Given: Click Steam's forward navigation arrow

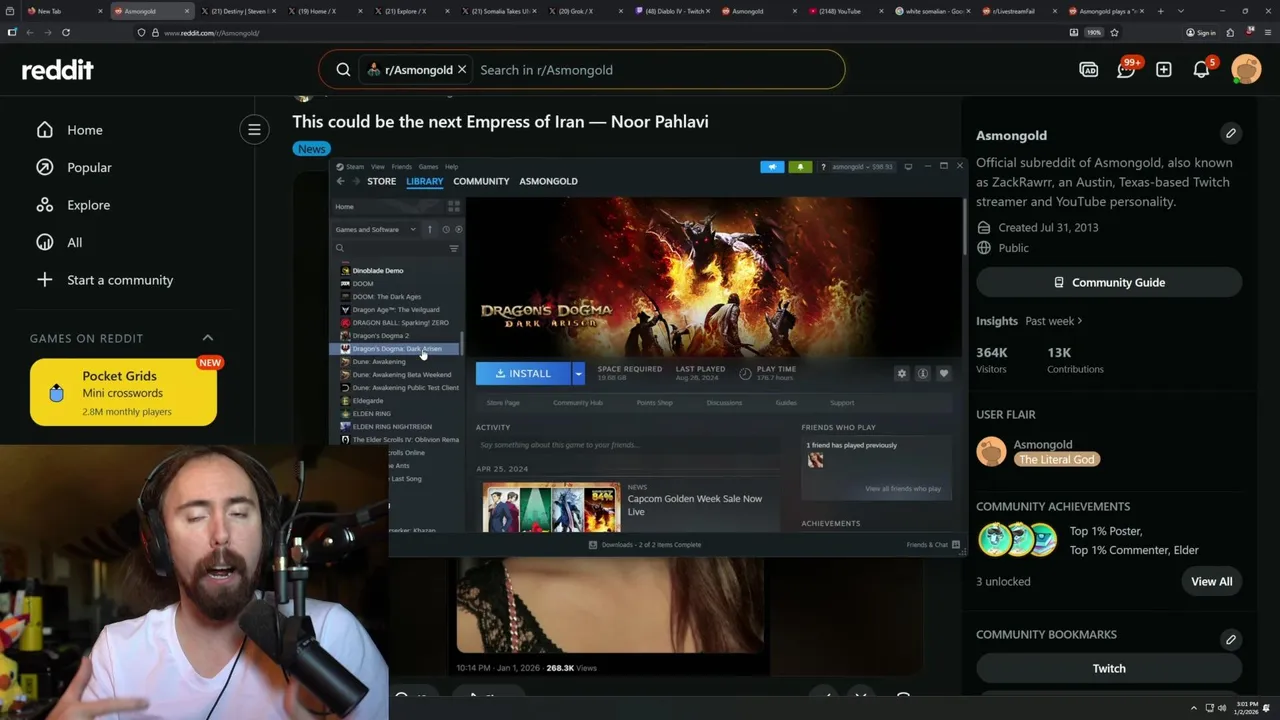Looking at the screenshot, I should point(355,181).
